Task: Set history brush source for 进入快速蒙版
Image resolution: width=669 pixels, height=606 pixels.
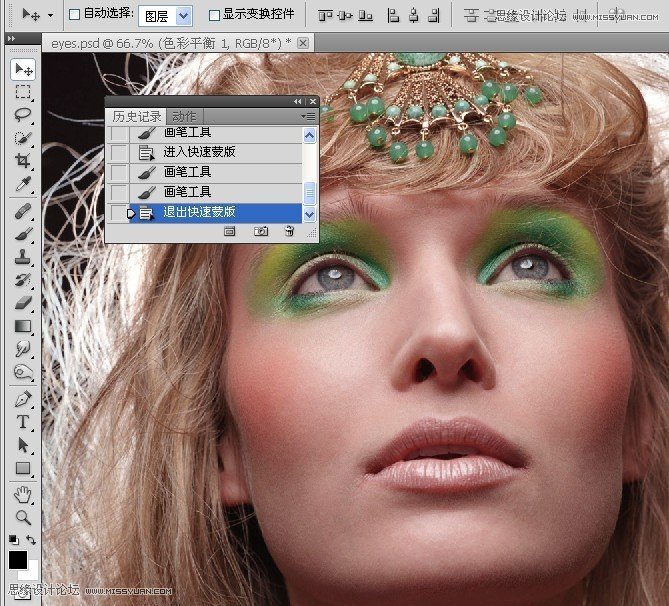Action: pyautogui.click(x=119, y=153)
